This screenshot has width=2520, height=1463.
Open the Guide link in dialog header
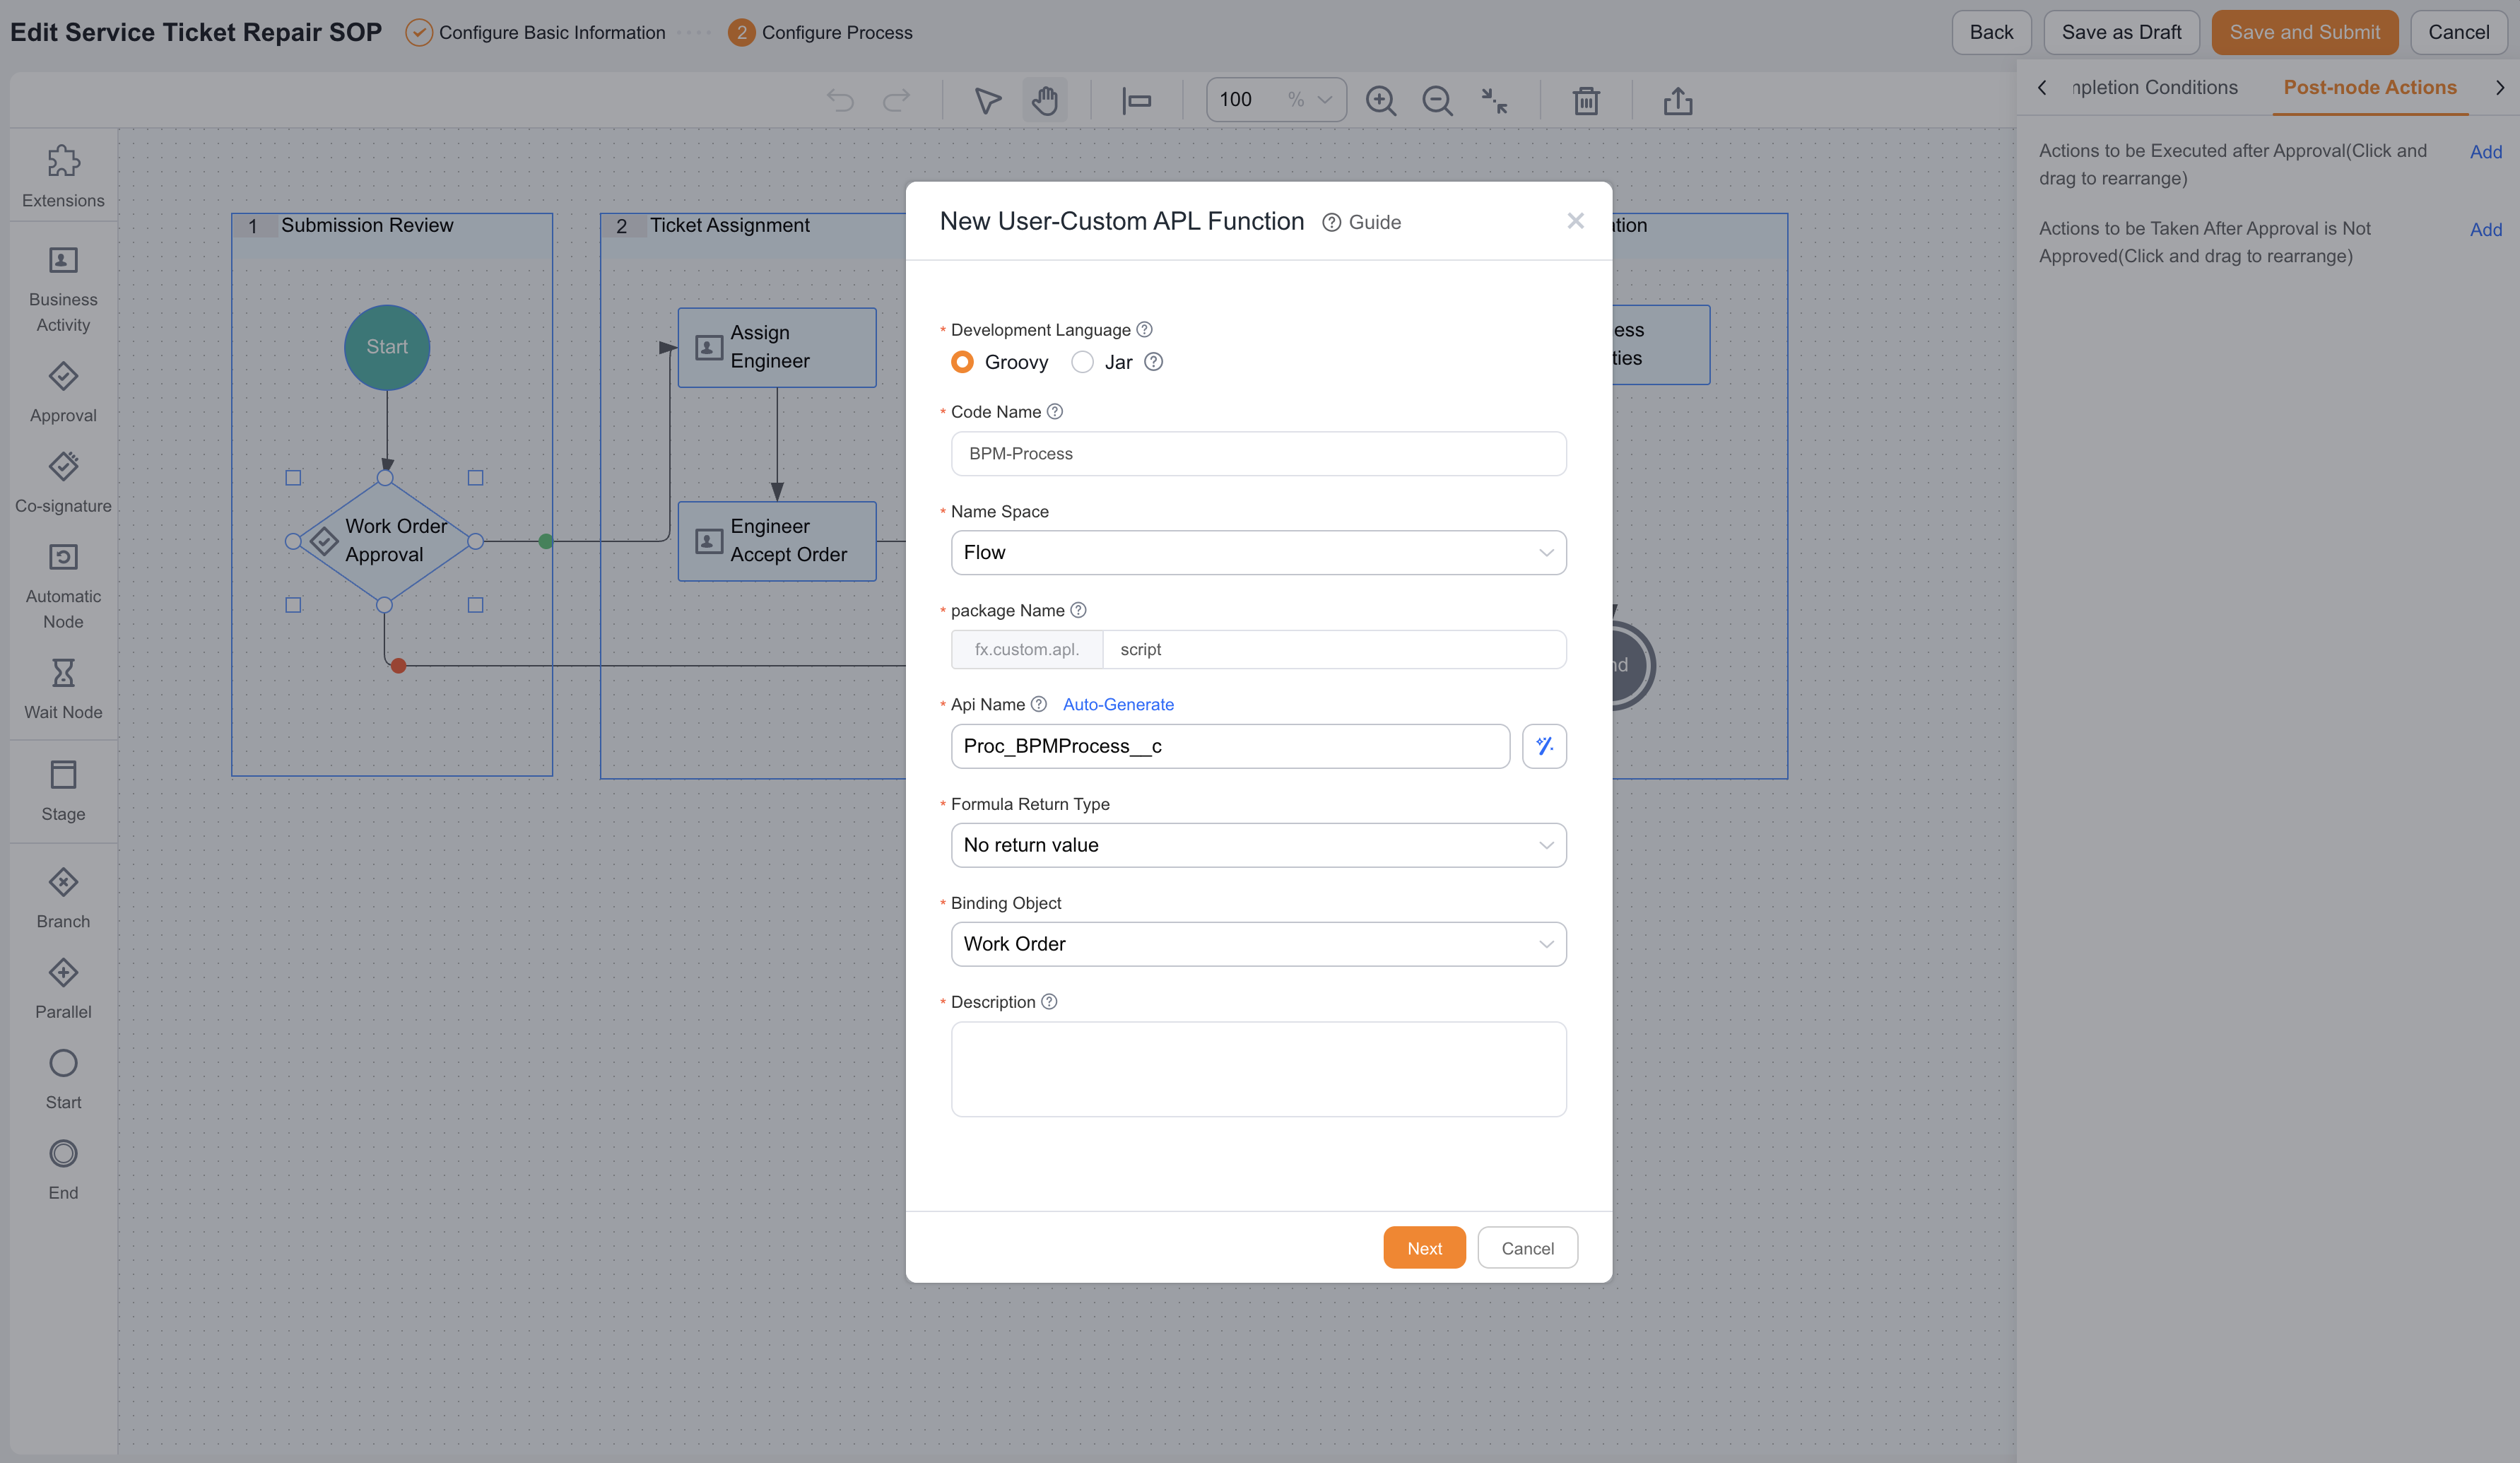(x=1361, y=222)
